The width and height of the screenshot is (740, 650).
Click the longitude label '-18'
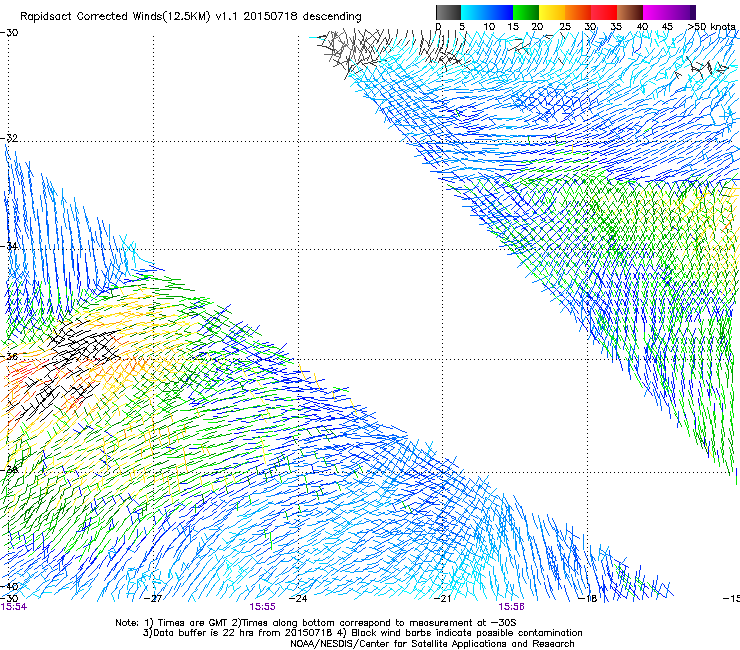pos(588,599)
